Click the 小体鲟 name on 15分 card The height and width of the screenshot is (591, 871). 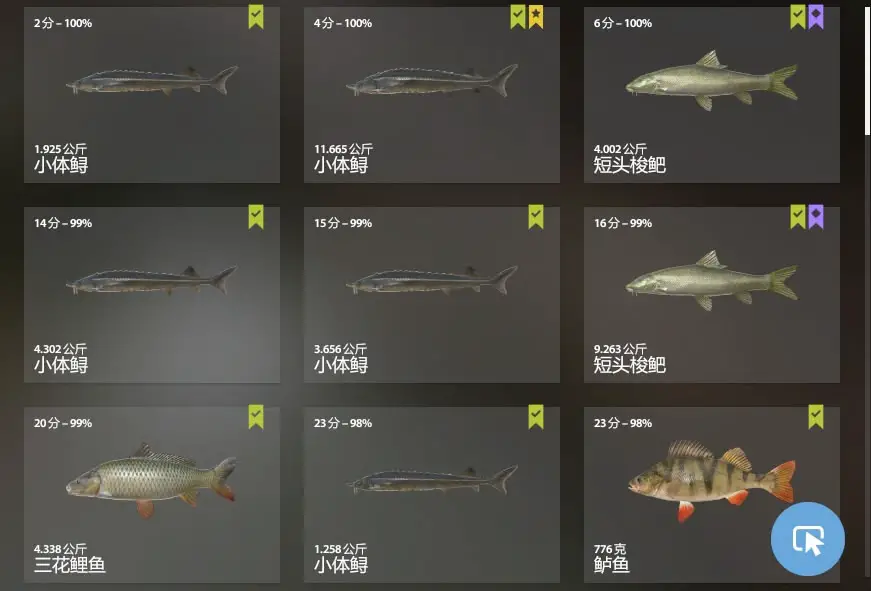pos(341,365)
